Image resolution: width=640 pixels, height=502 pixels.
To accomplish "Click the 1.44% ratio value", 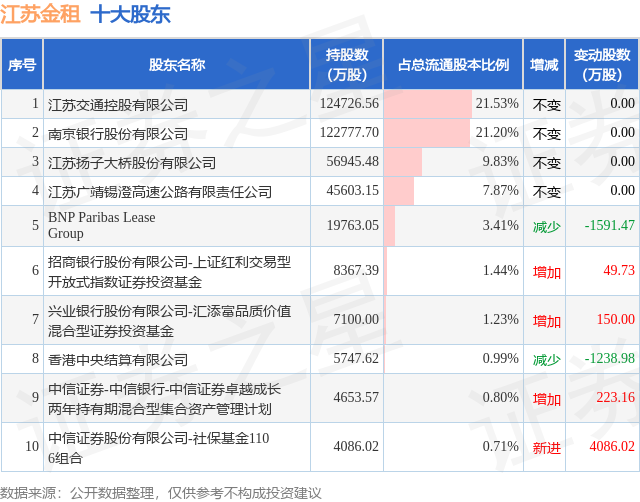I will pyautogui.click(x=500, y=270).
